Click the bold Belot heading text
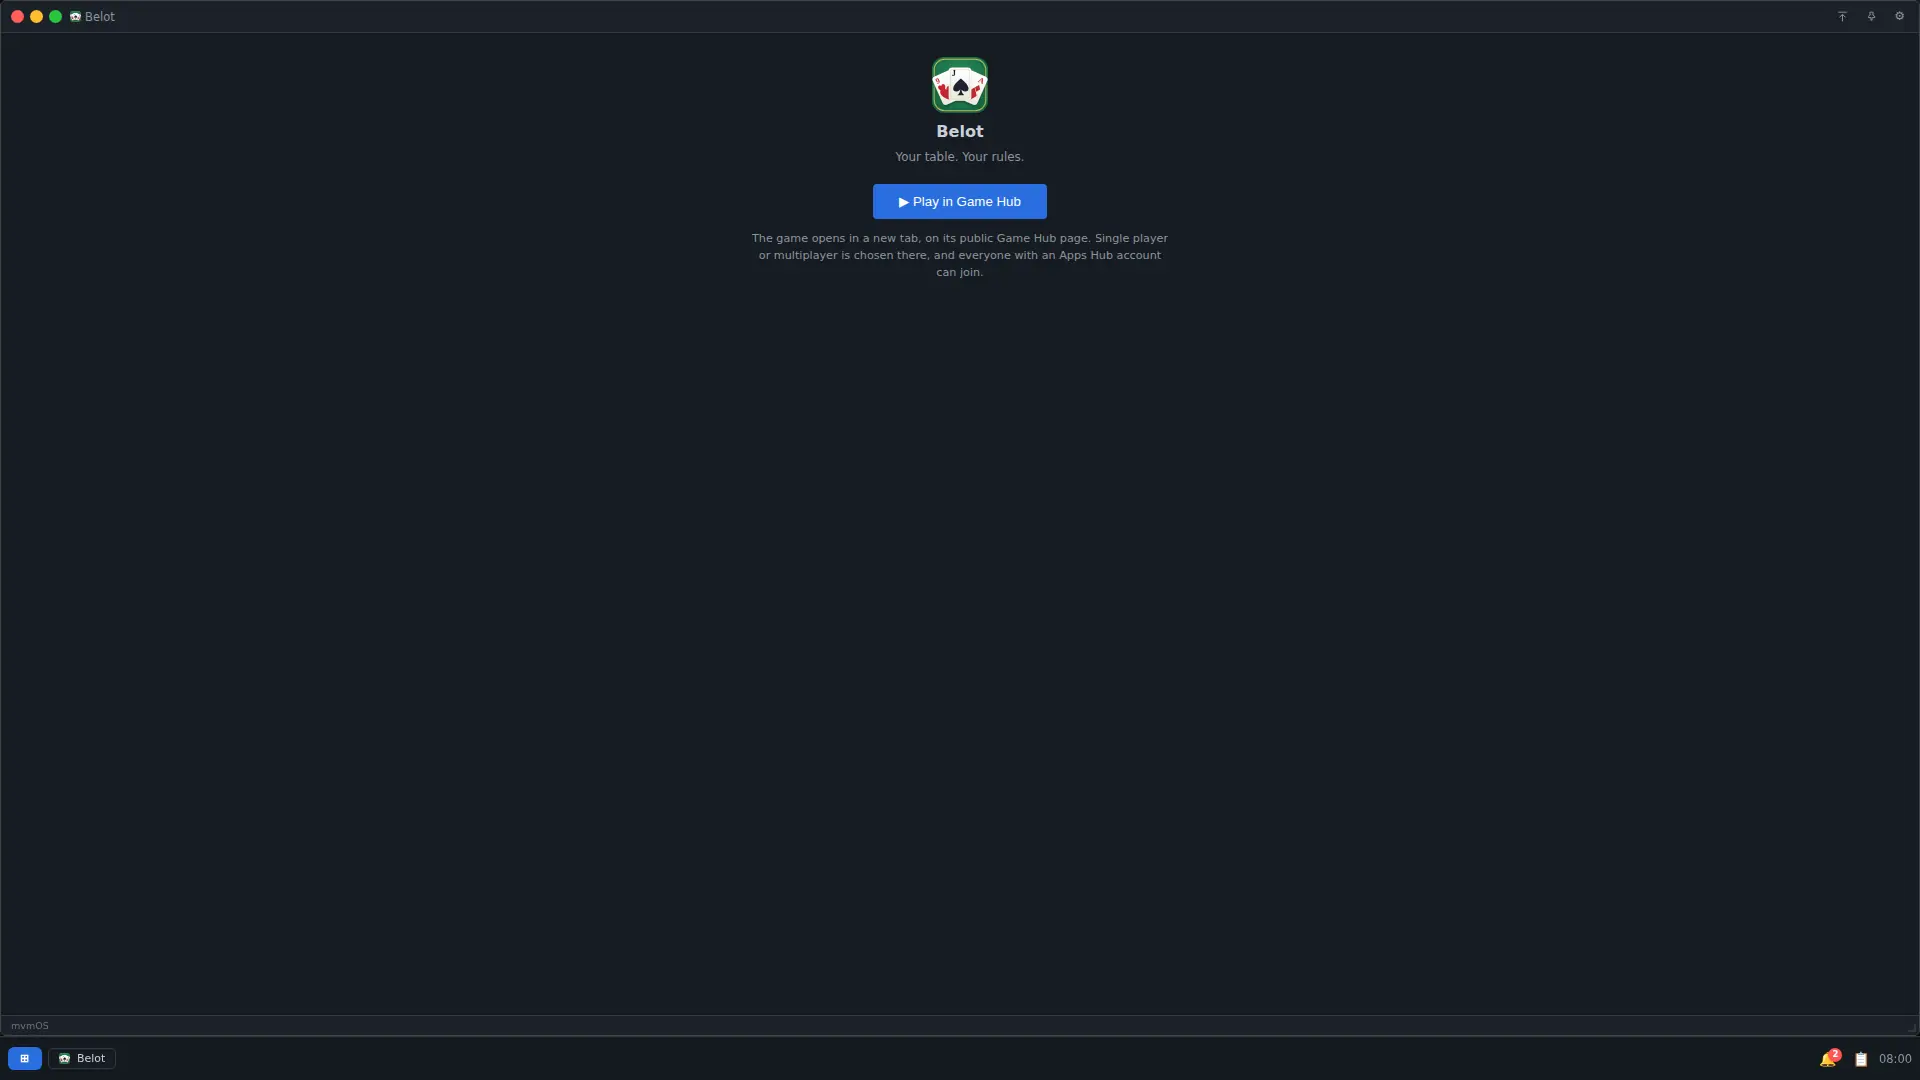 point(960,131)
